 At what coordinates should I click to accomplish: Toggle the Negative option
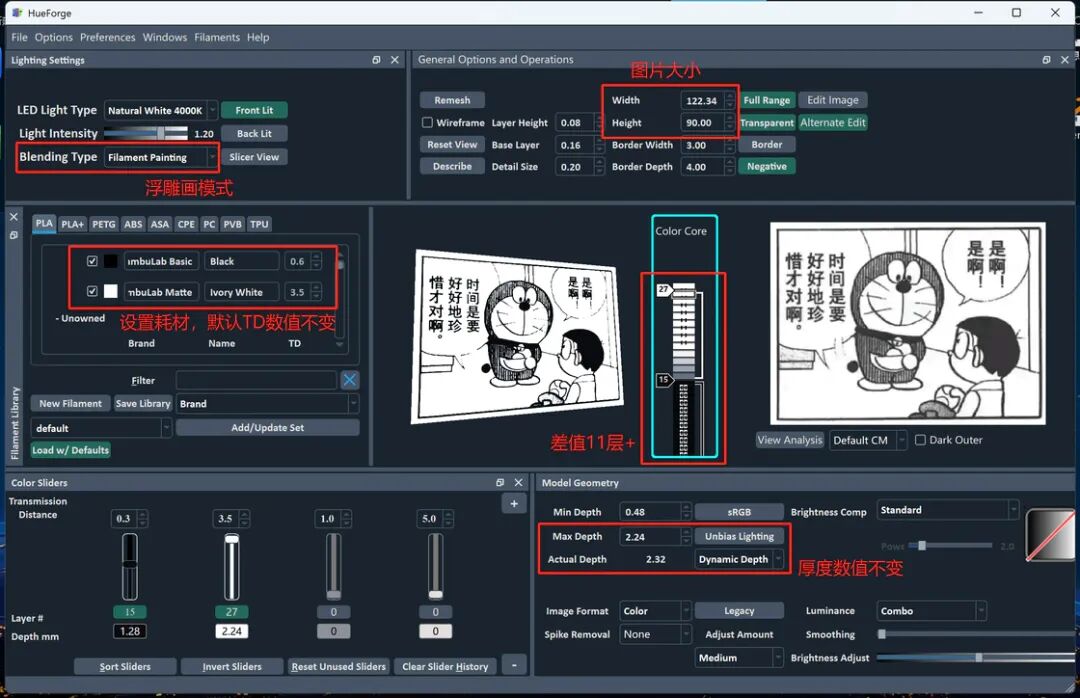click(x=767, y=166)
